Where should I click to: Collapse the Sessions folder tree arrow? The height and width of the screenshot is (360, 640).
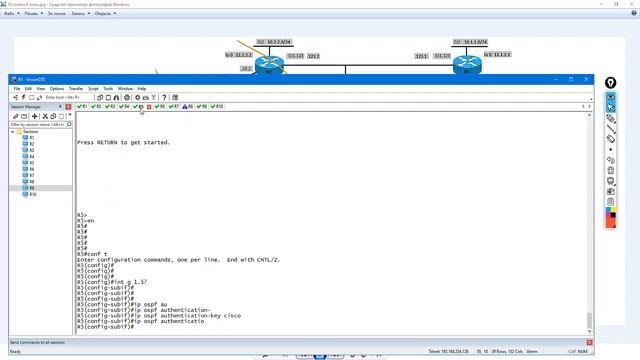[x=13, y=132]
